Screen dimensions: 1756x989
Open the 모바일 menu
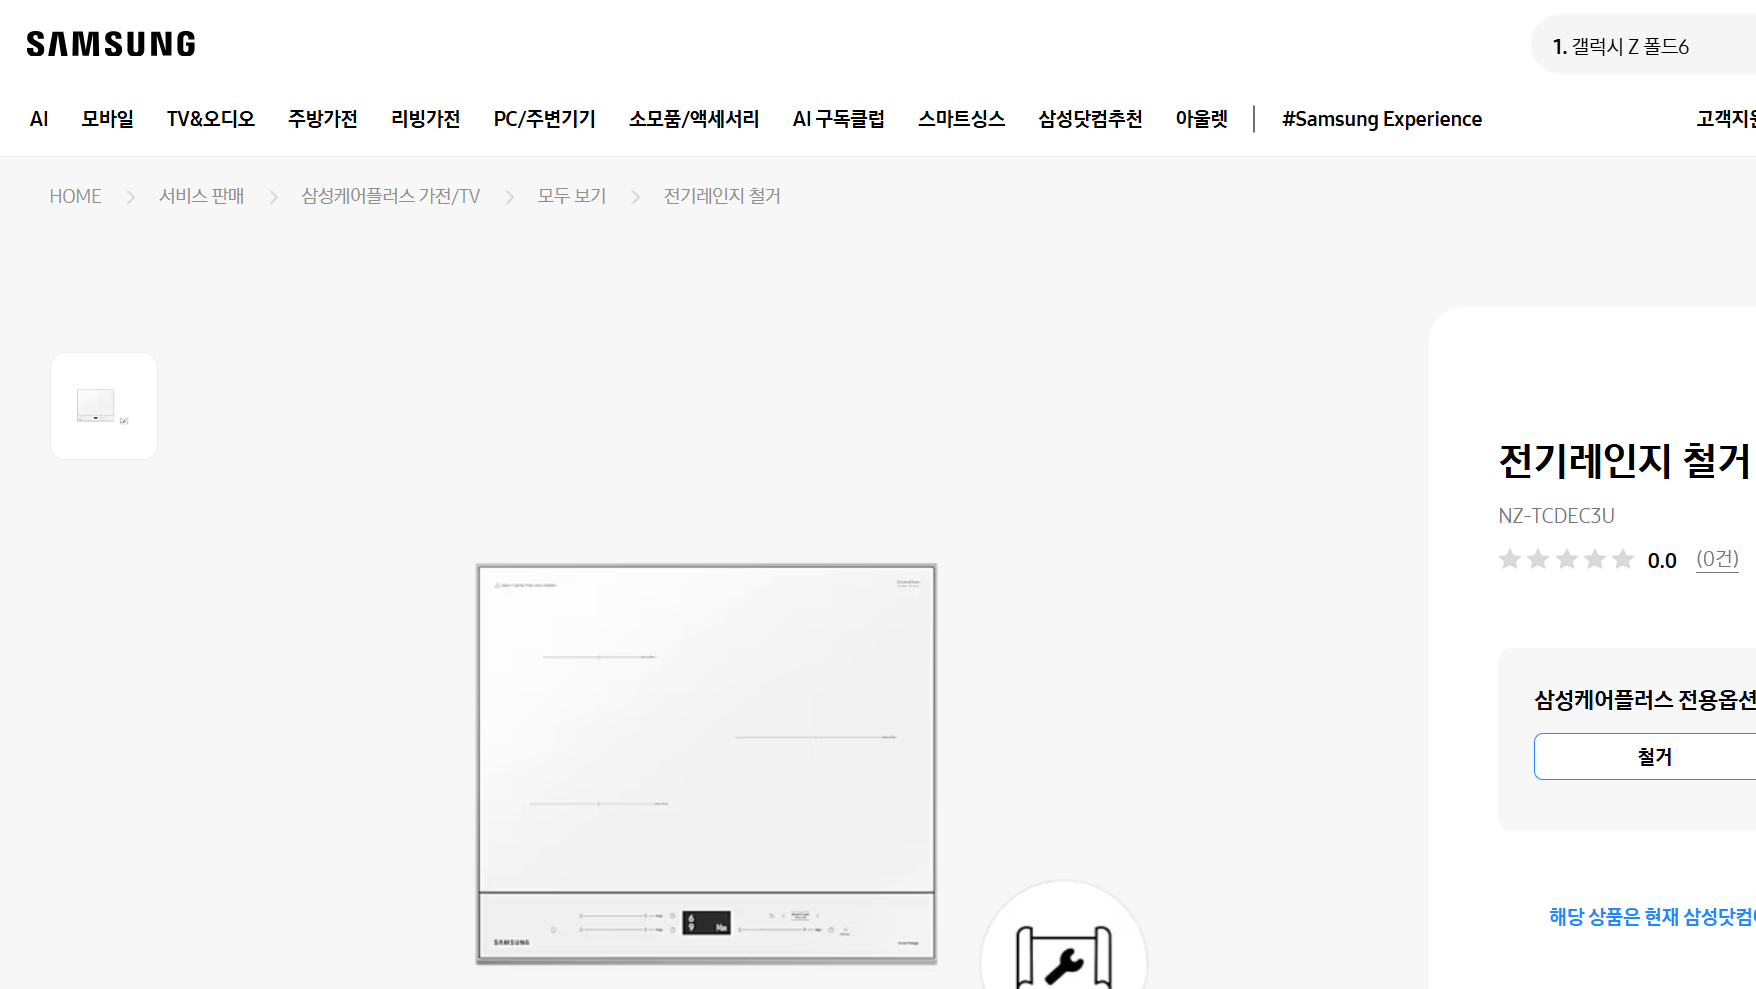(x=108, y=119)
